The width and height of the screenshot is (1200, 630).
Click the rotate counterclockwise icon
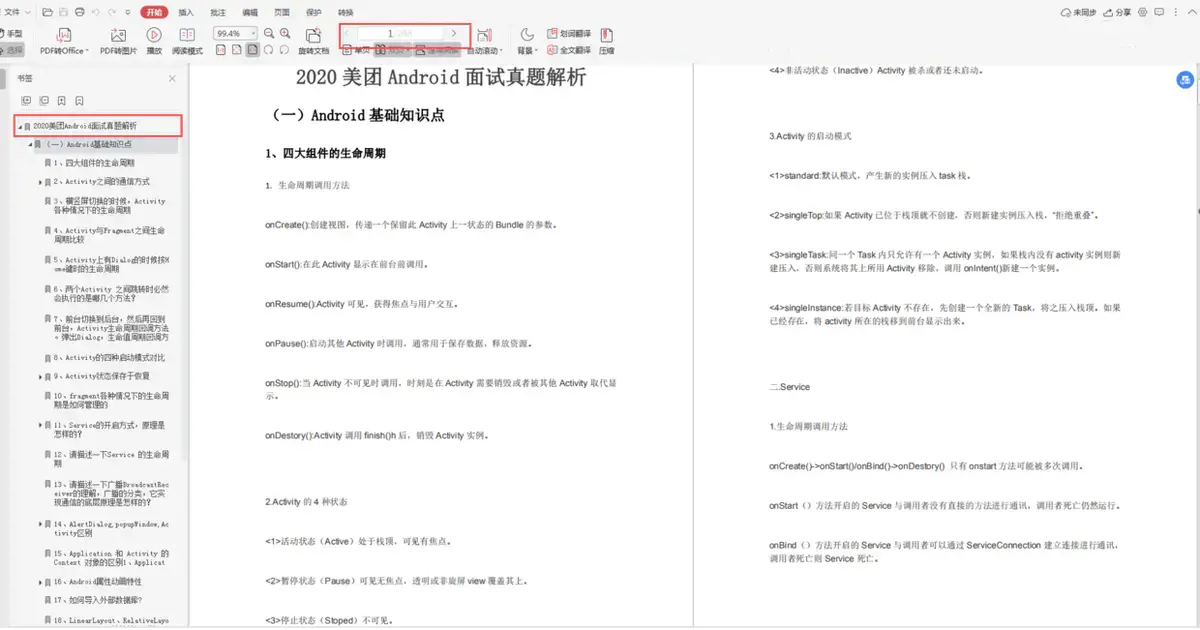pyautogui.click(x=284, y=50)
